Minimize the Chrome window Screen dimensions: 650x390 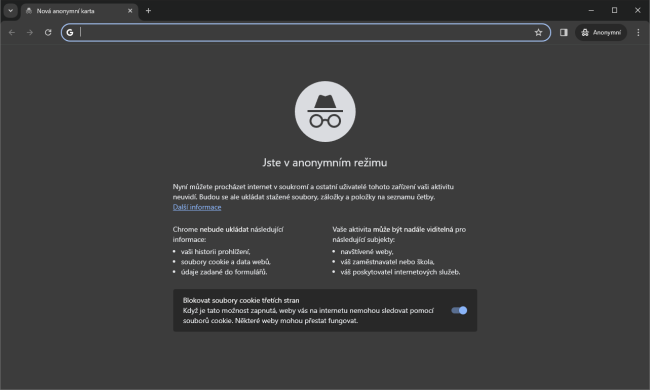(591, 10)
